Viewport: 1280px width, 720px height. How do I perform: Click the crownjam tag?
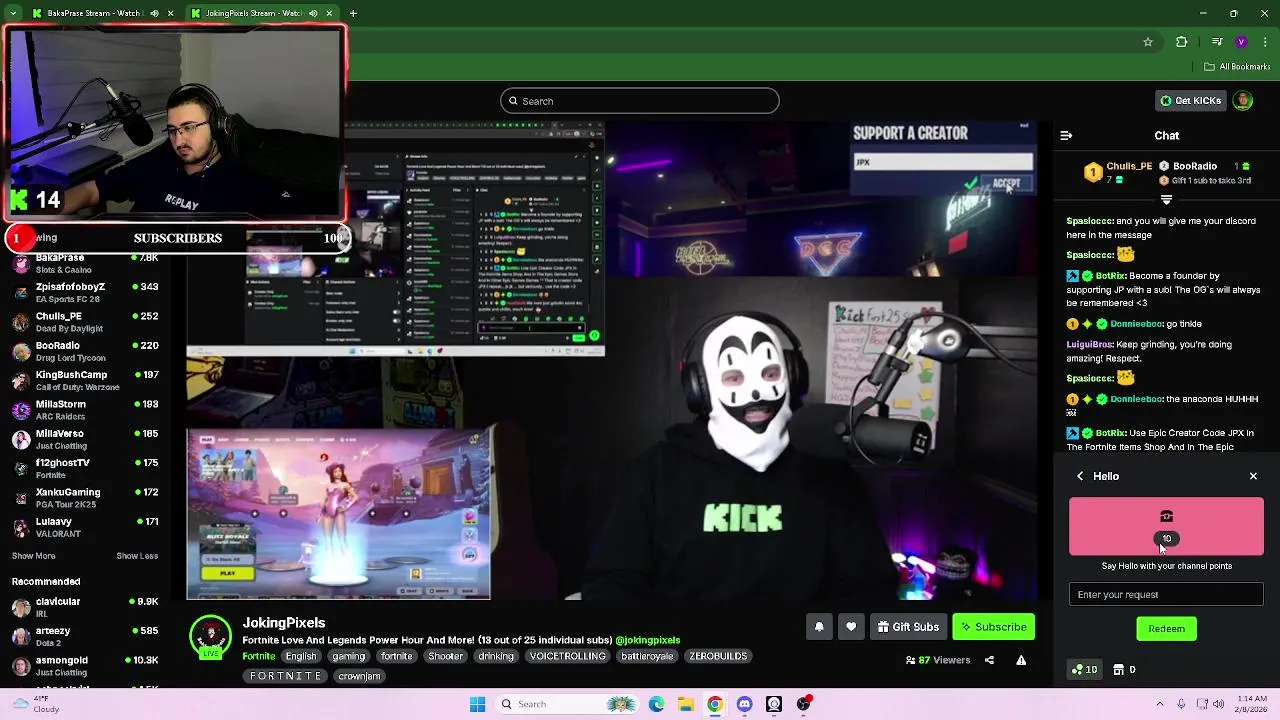point(359,676)
